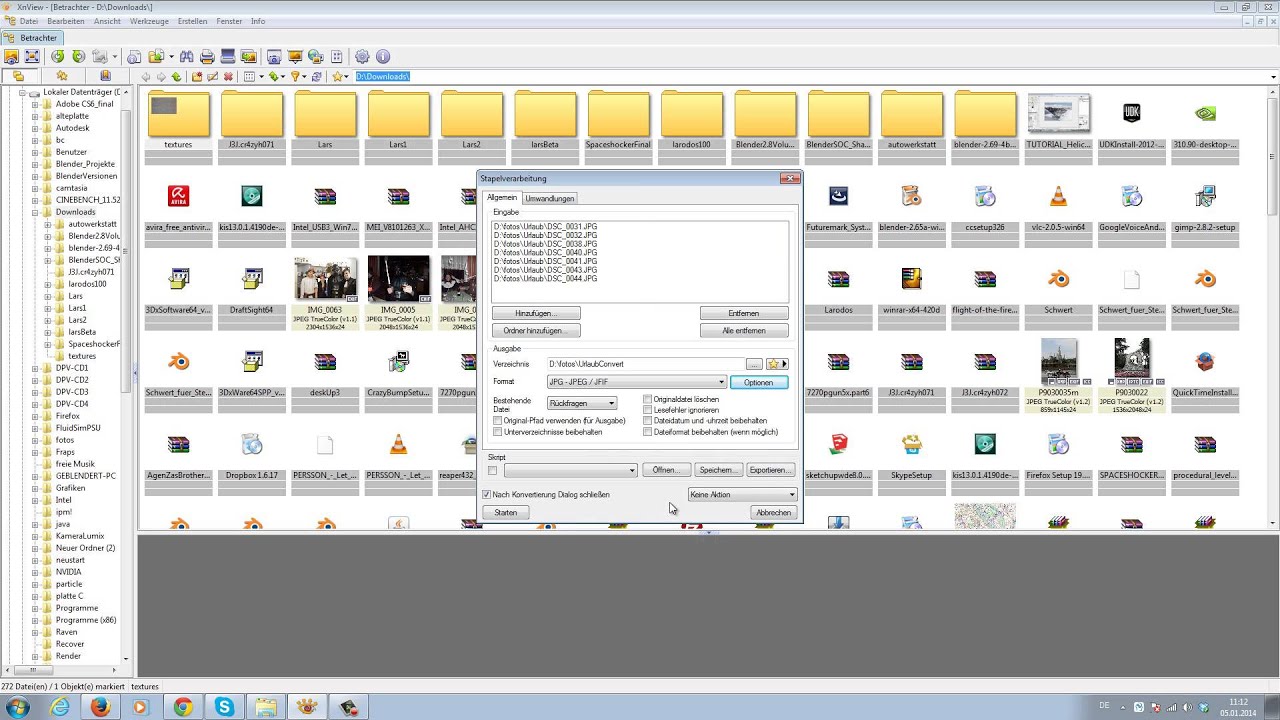Click the rotate right toolbar icon
Screen dimensions: 1280x720
click(78, 57)
